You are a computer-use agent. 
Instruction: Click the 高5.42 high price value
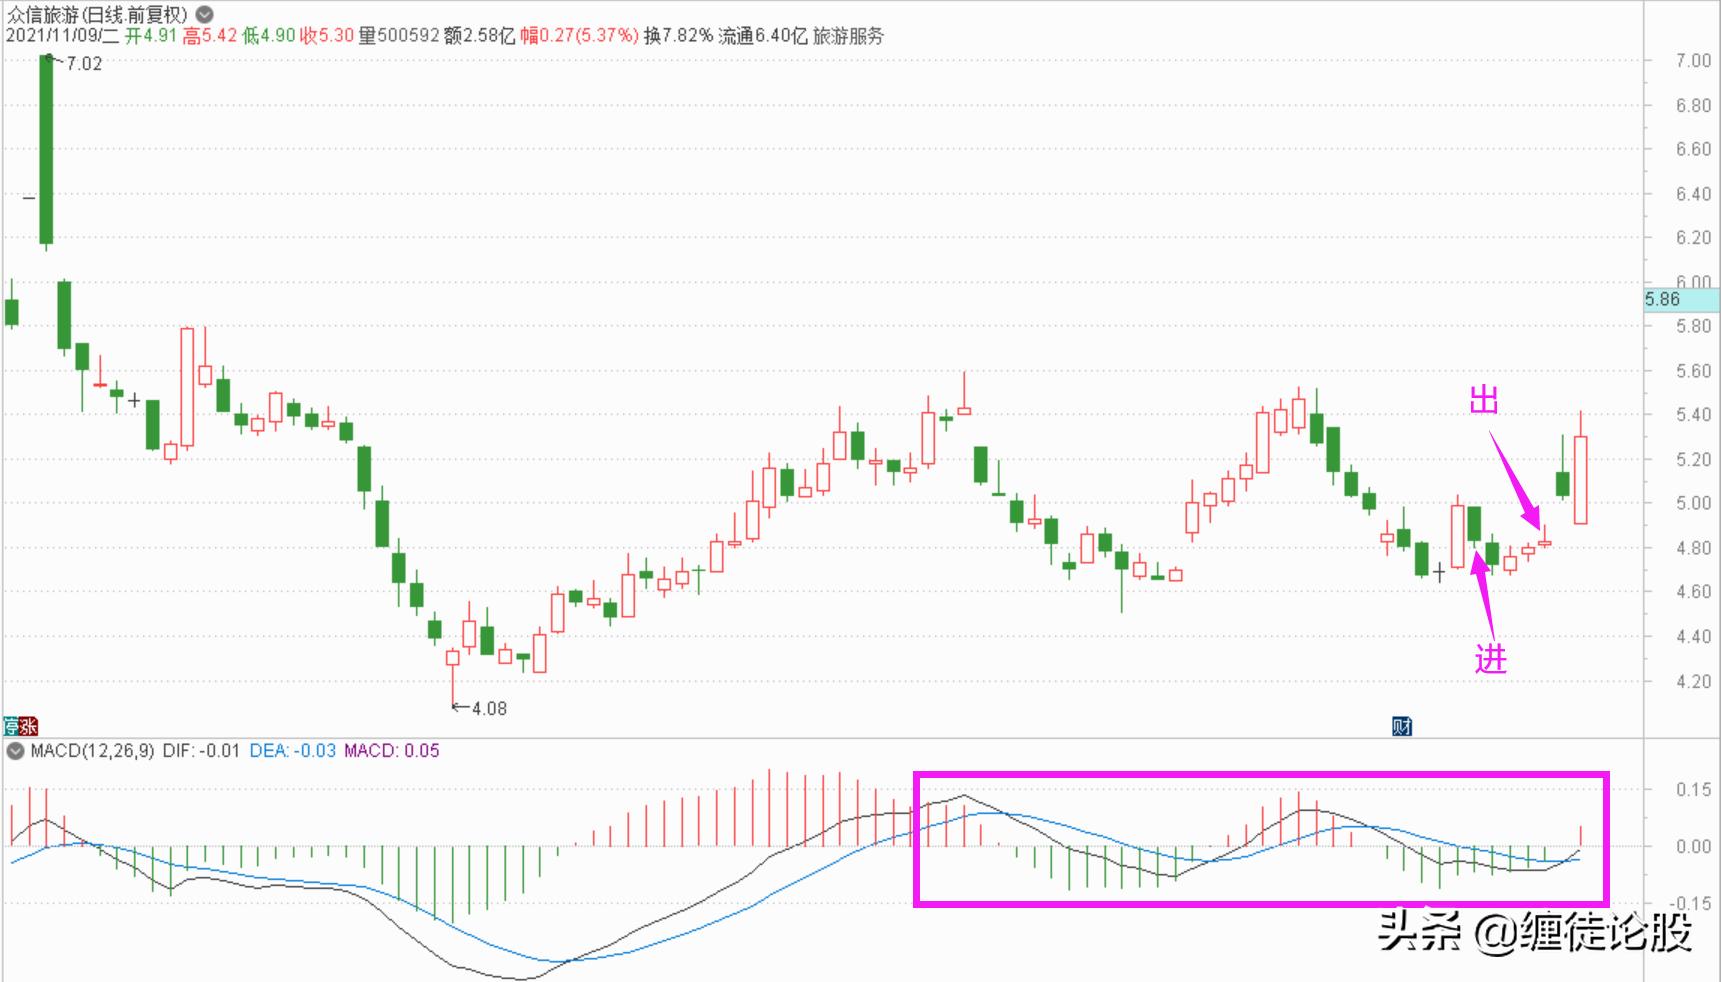click(x=209, y=36)
